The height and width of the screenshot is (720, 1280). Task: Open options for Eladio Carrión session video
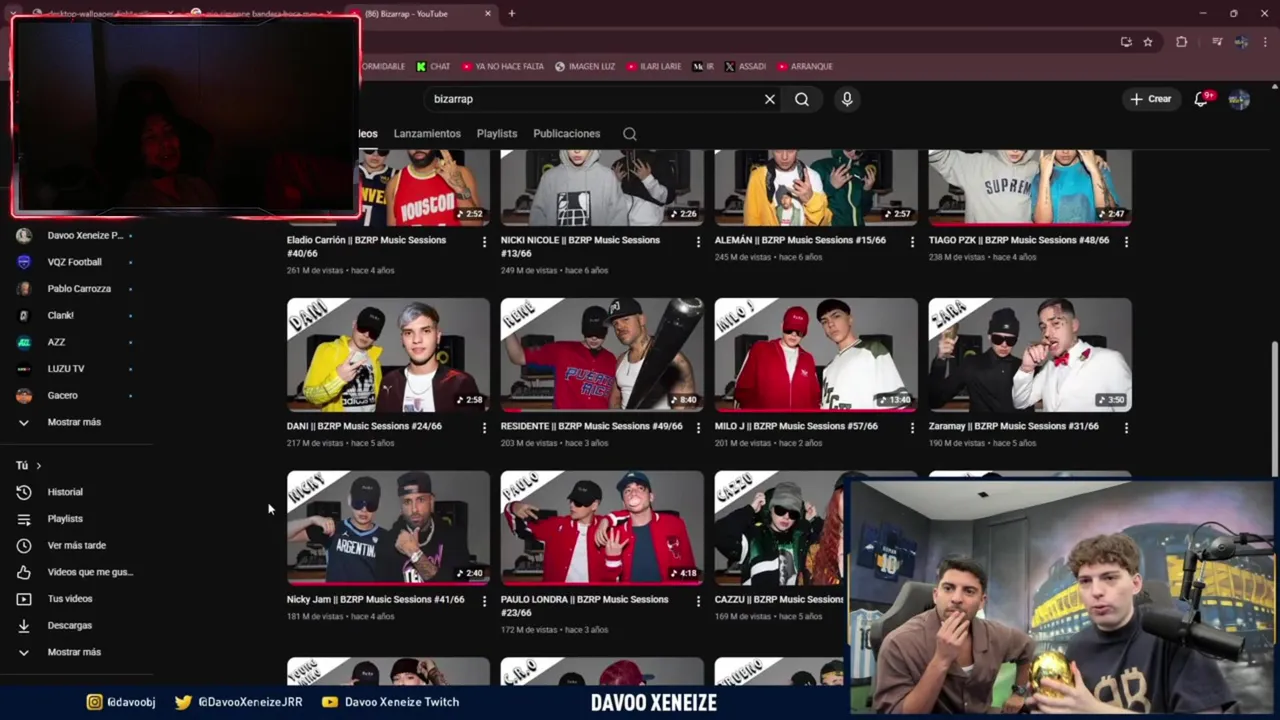pyautogui.click(x=484, y=242)
